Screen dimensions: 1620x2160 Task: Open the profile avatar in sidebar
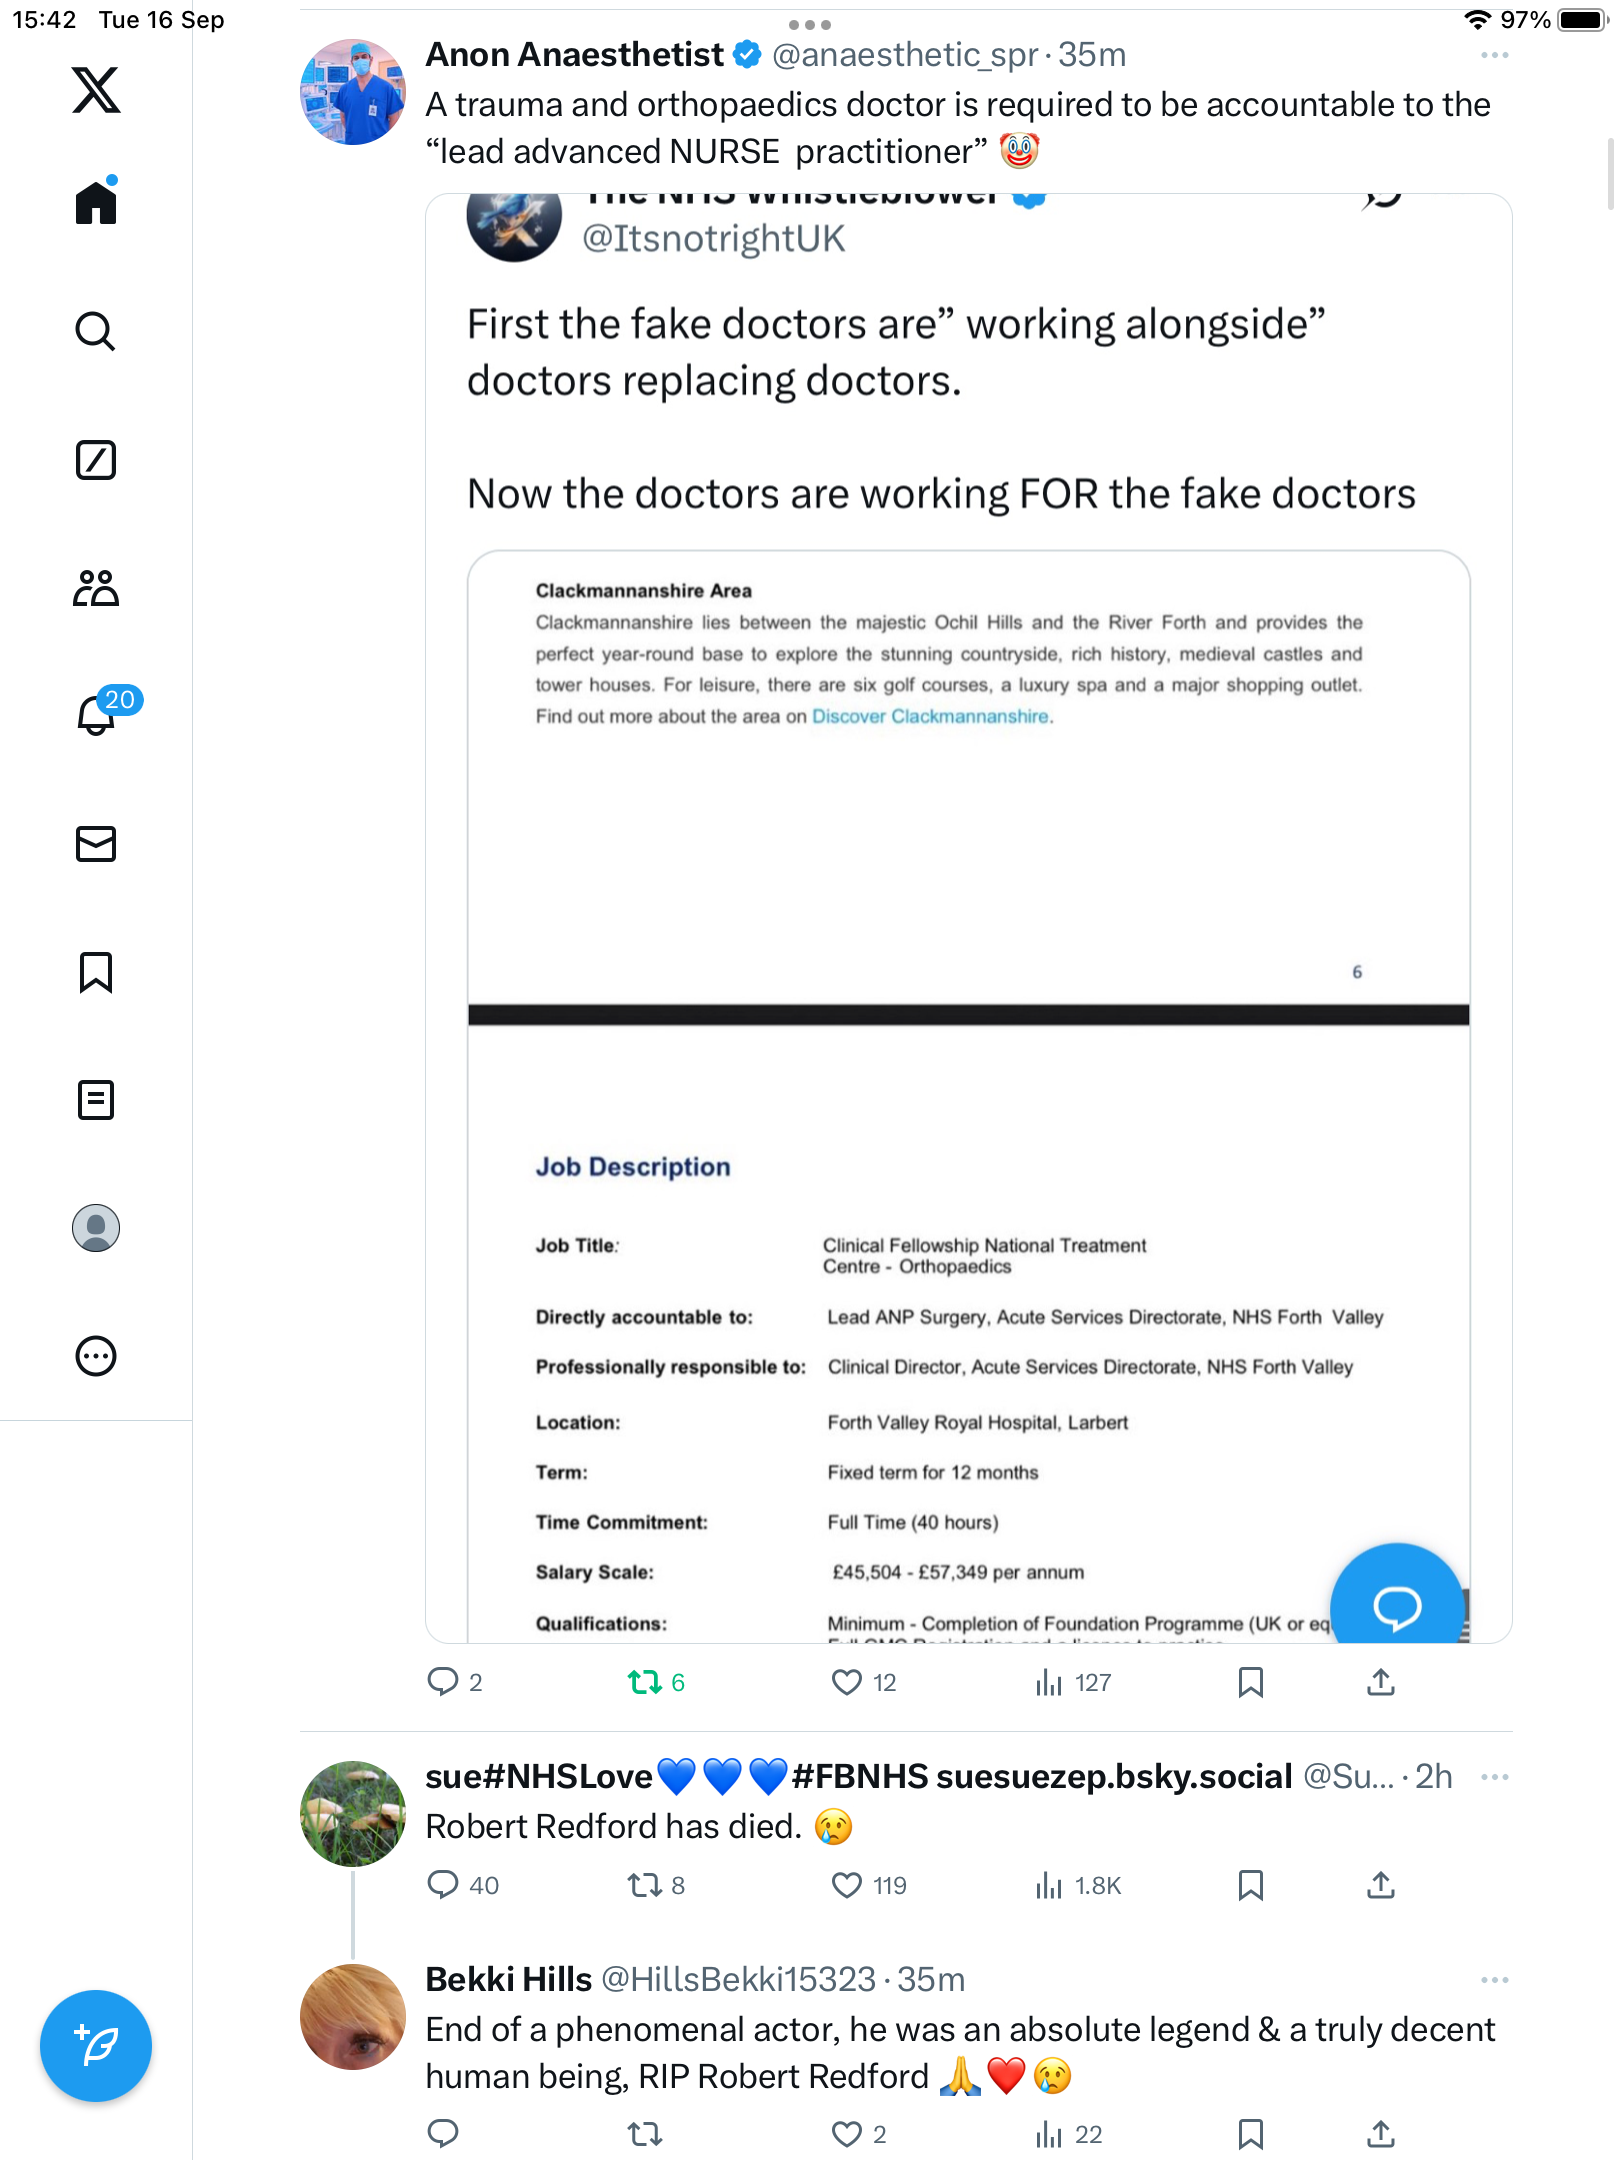click(96, 1228)
